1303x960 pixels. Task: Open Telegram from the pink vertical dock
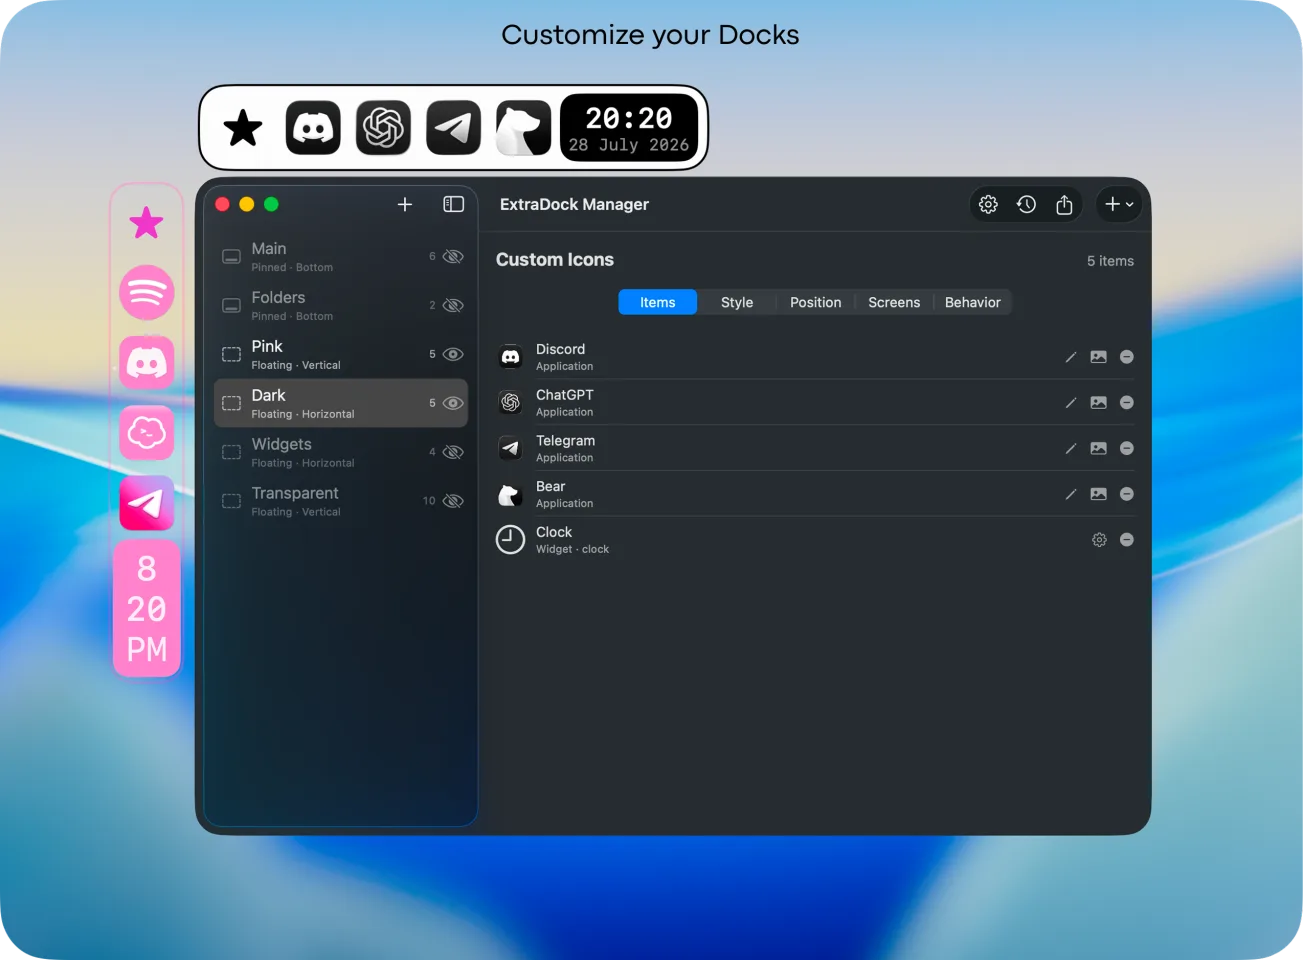[x=147, y=502]
